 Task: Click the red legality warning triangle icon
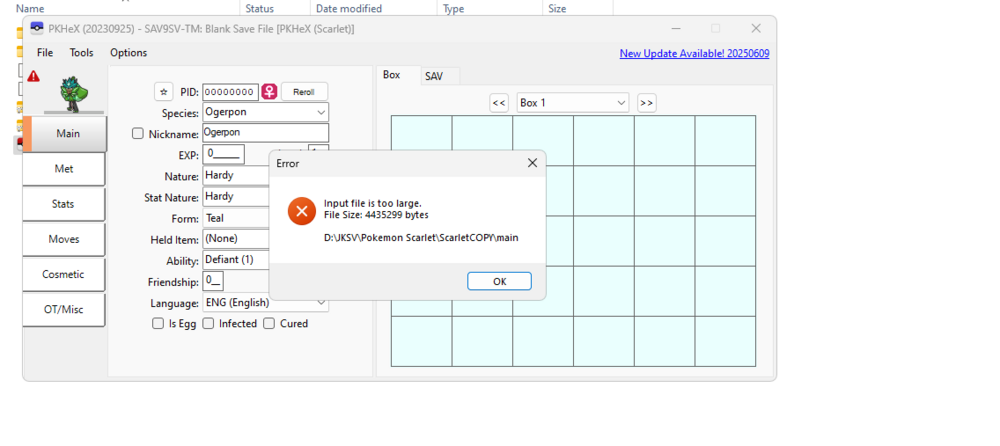34,76
